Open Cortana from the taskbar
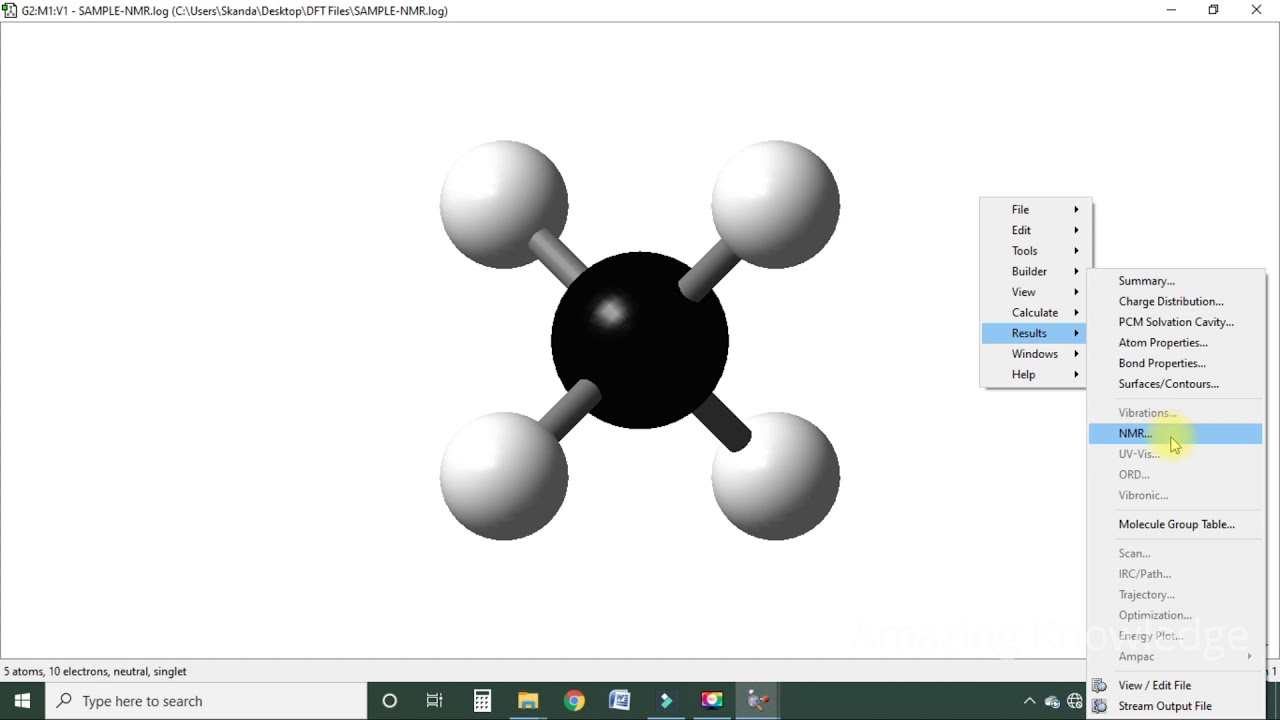The width and height of the screenshot is (1280, 720). tap(390, 701)
